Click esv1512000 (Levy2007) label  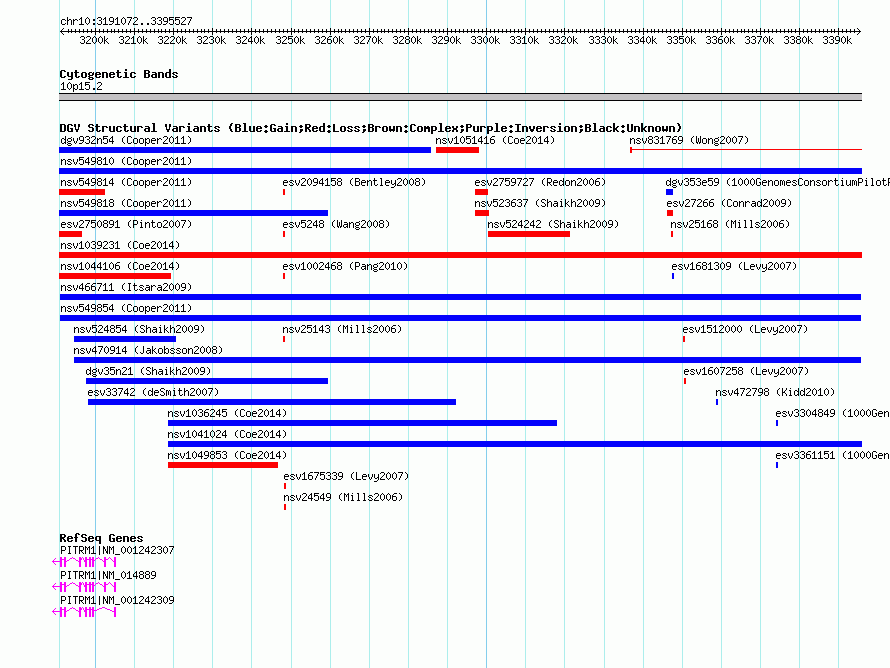click(x=745, y=329)
